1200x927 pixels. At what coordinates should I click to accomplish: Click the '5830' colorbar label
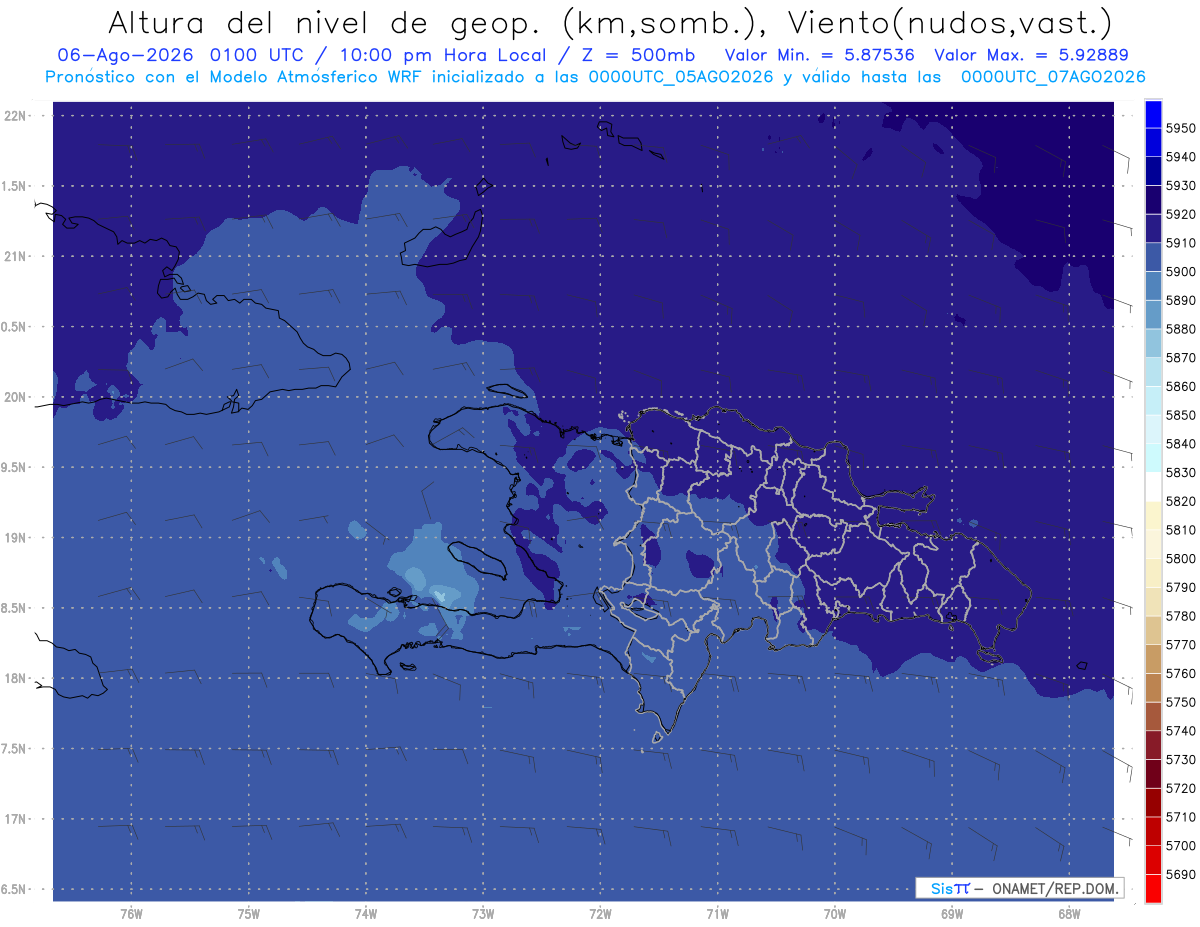(1180, 473)
